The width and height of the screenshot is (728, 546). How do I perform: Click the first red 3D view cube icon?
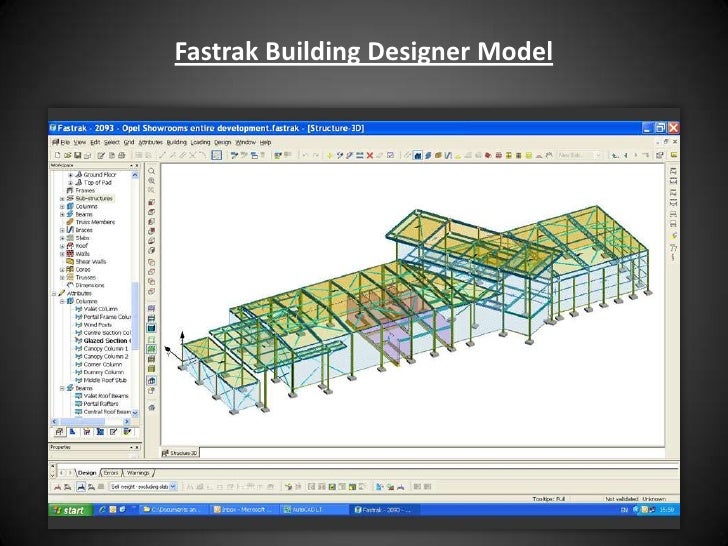(x=151, y=202)
